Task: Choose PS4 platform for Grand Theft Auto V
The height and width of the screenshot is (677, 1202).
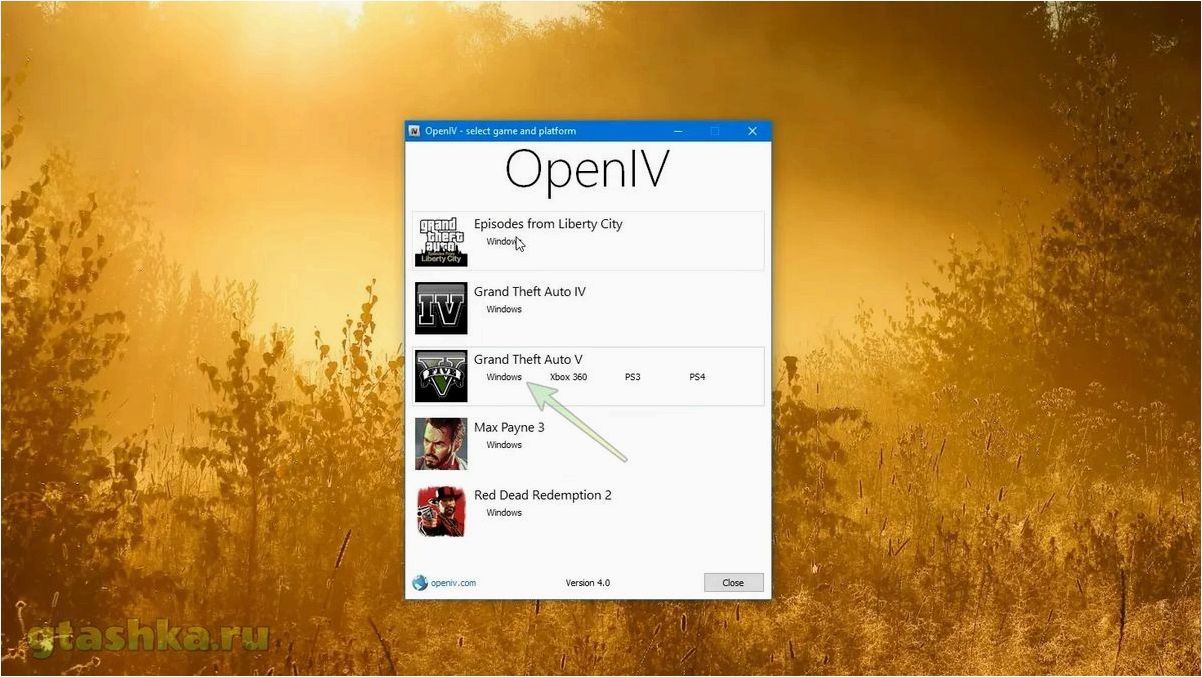Action: [697, 377]
